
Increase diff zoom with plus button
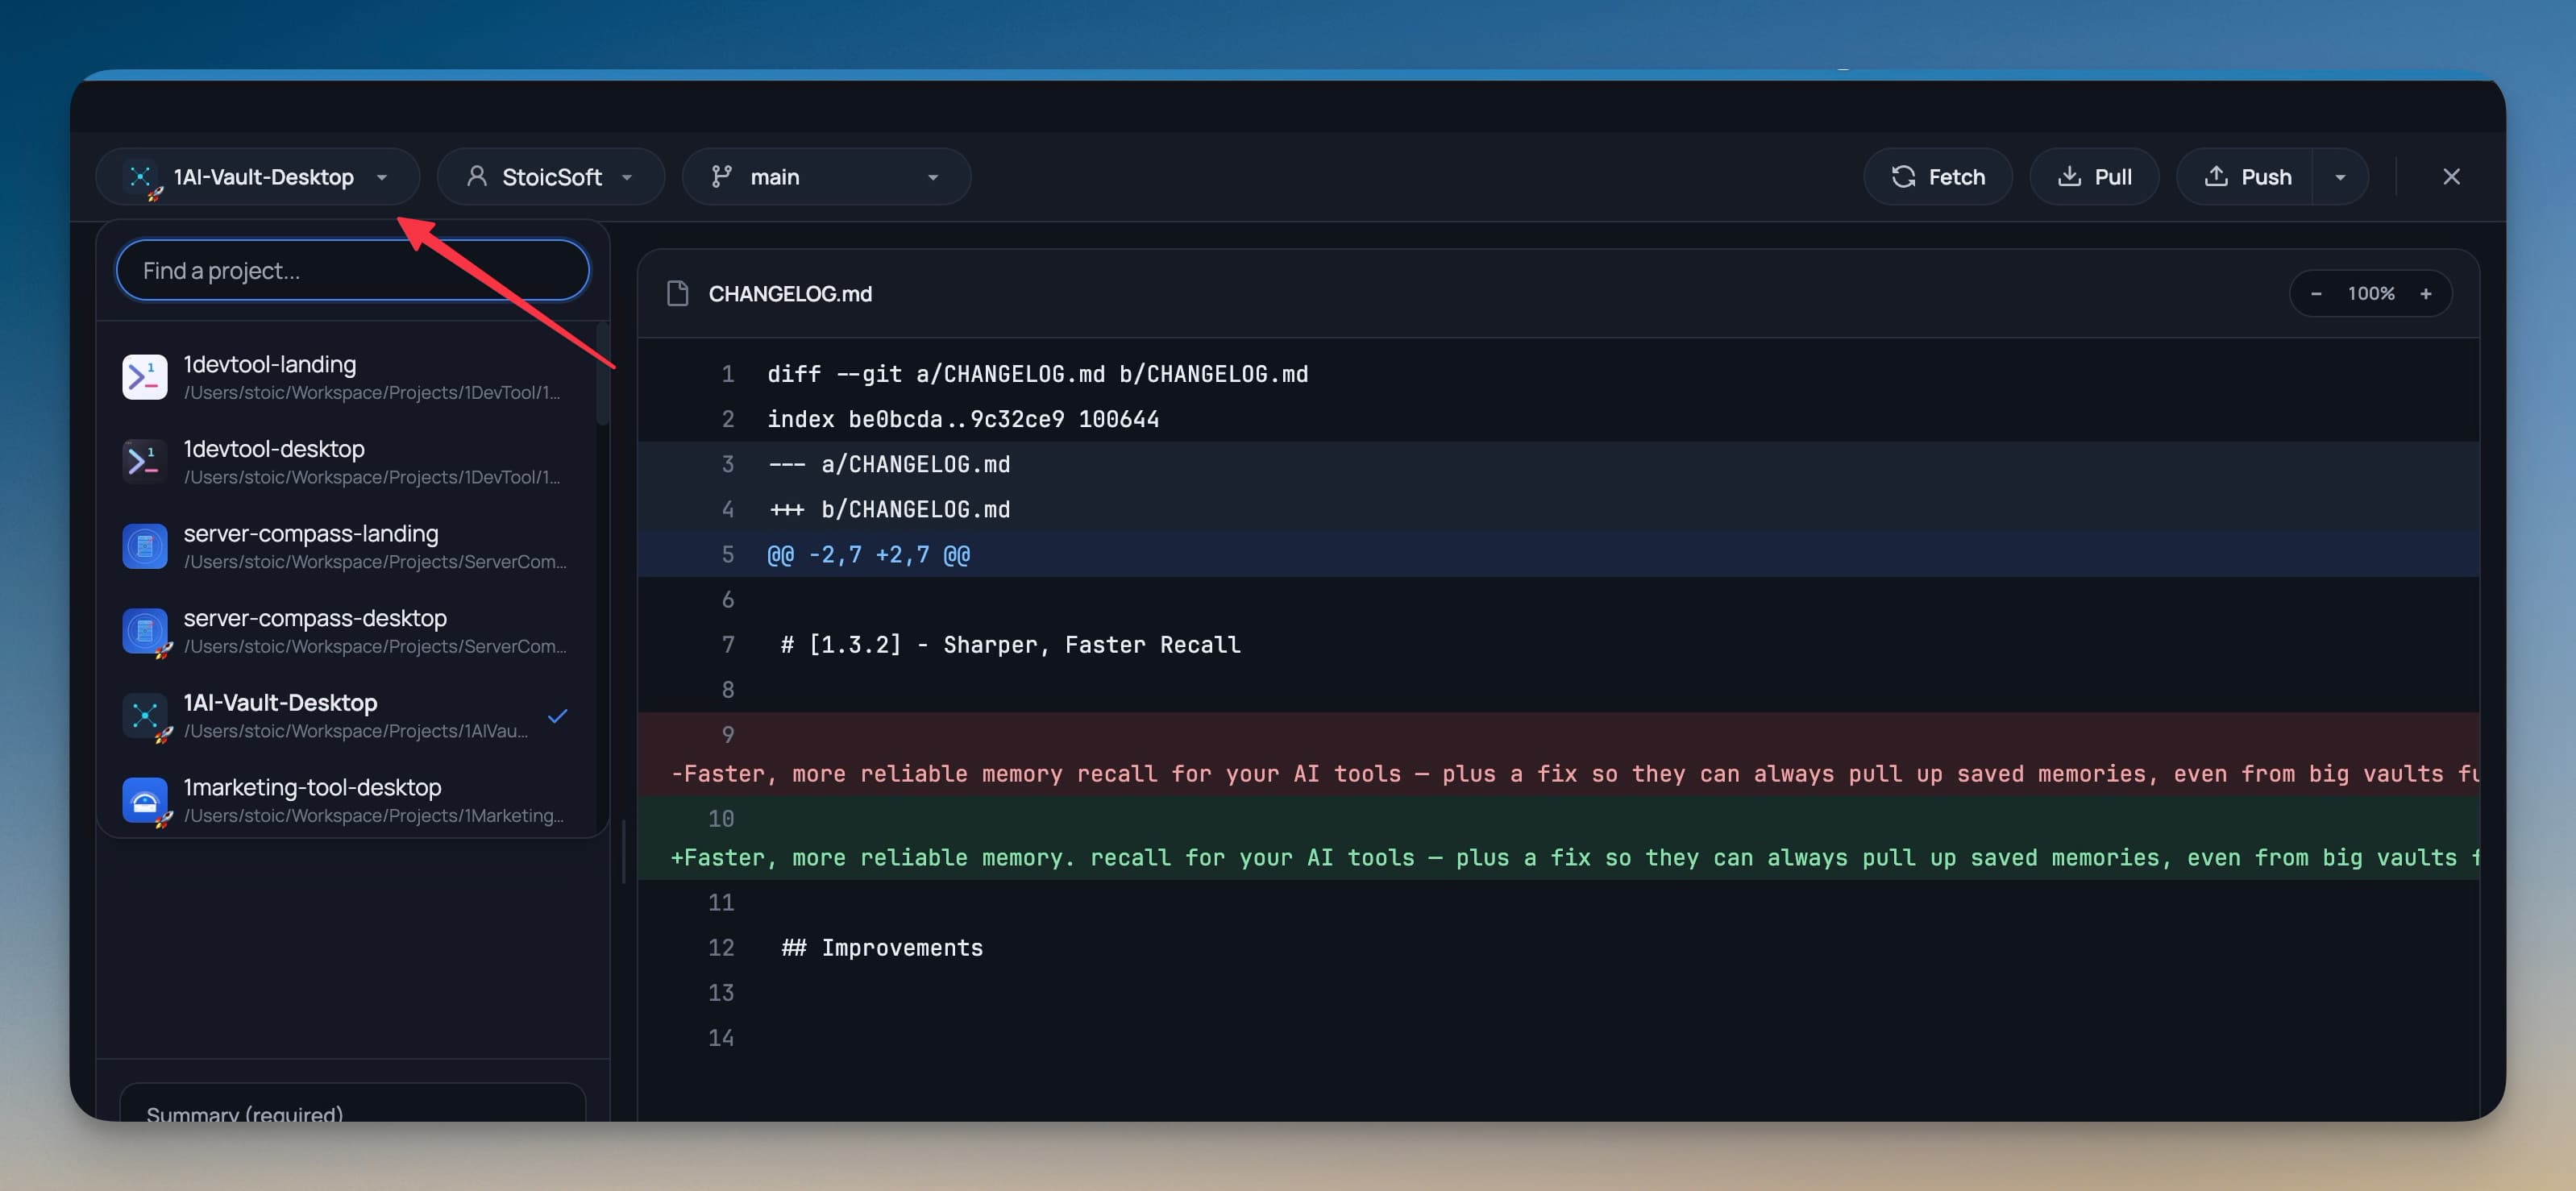(2425, 293)
